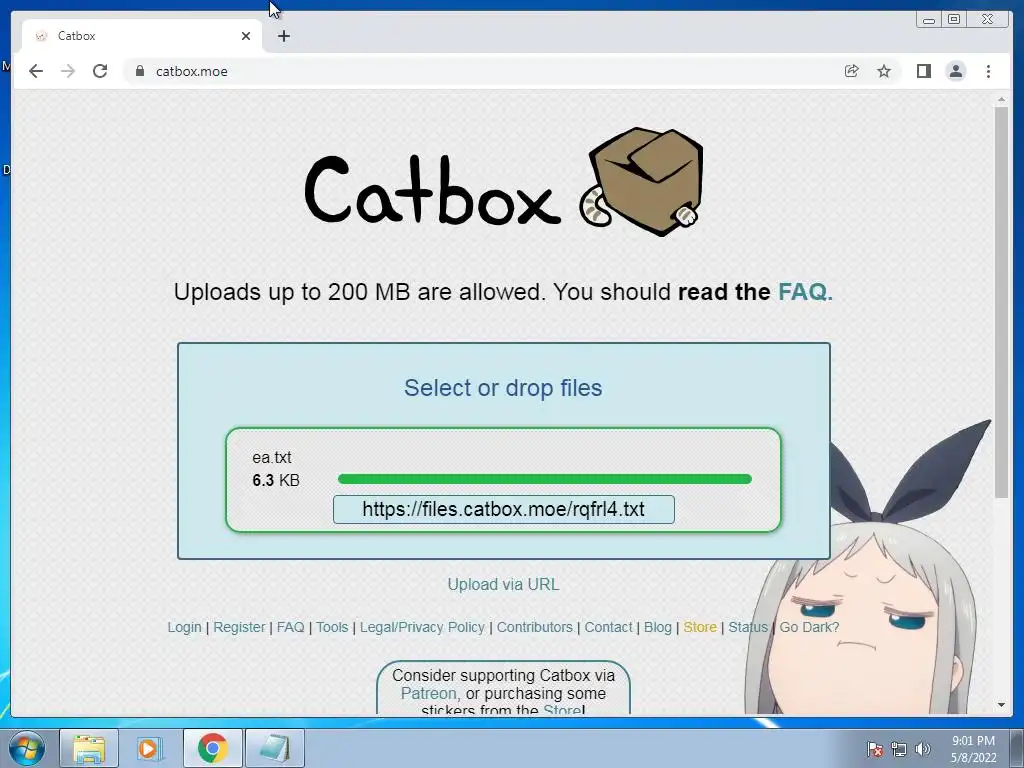1024x768 pixels.
Task: Open the Login link
Action: (x=184, y=627)
